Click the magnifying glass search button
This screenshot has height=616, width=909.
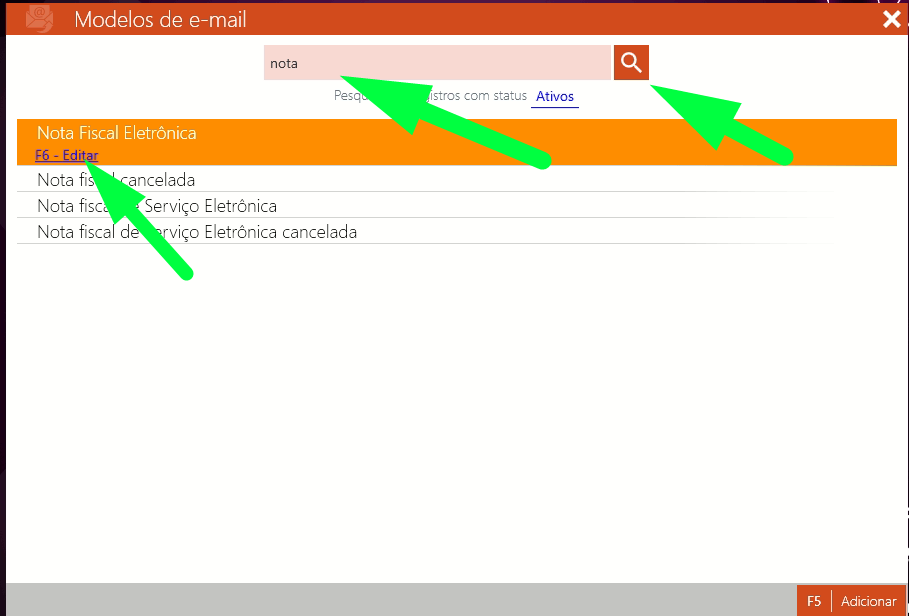[631, 63]
